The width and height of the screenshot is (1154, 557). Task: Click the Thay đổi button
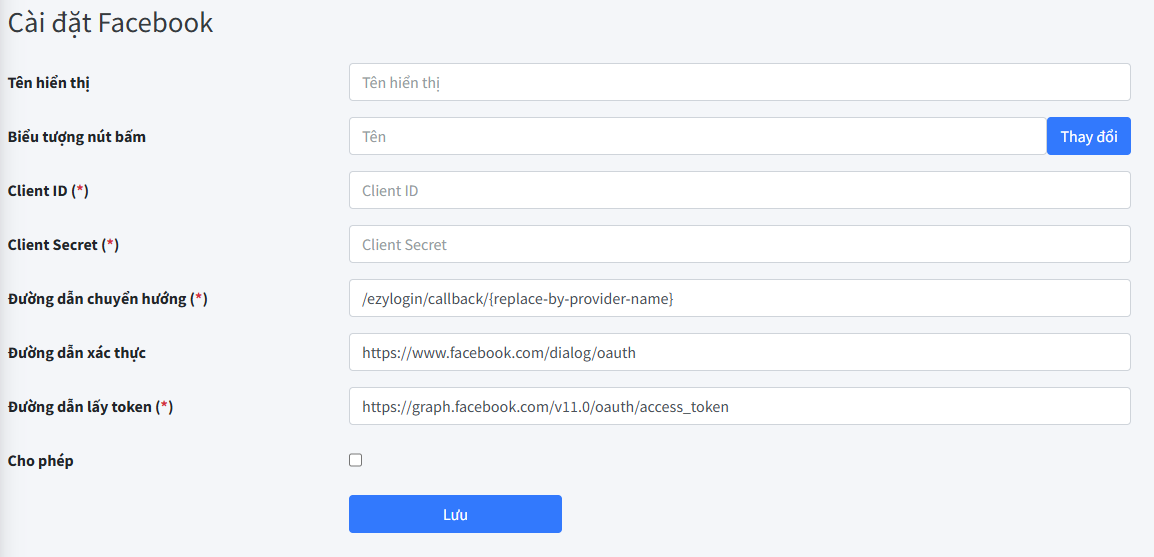pos(1088,136)
